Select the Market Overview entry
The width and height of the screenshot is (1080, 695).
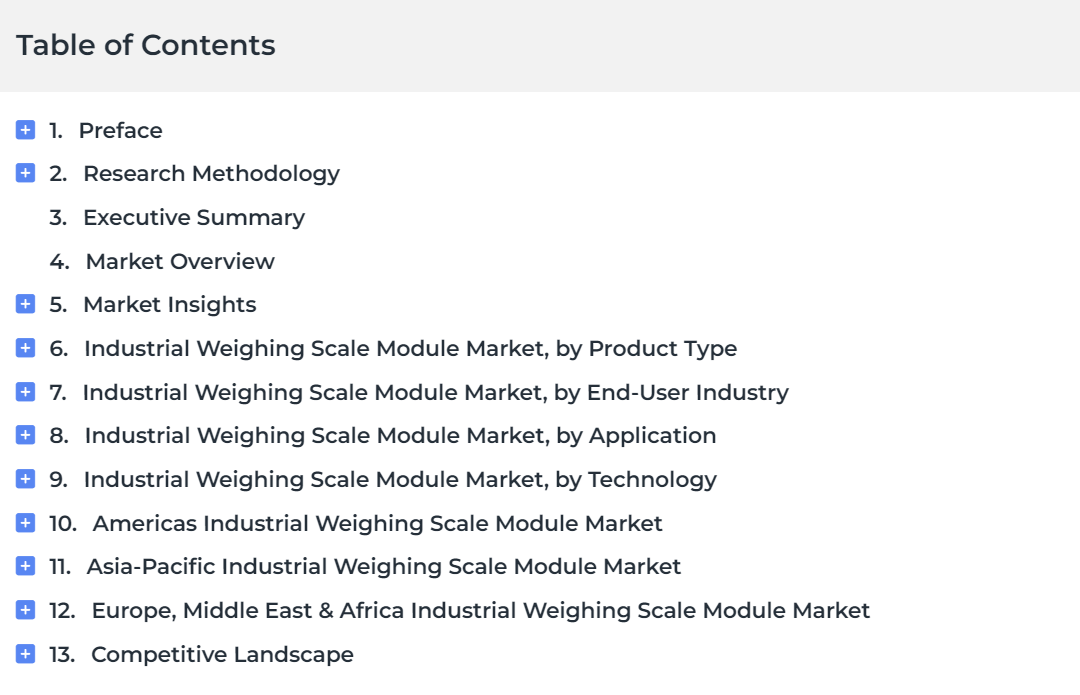click(x=180, y=262)
